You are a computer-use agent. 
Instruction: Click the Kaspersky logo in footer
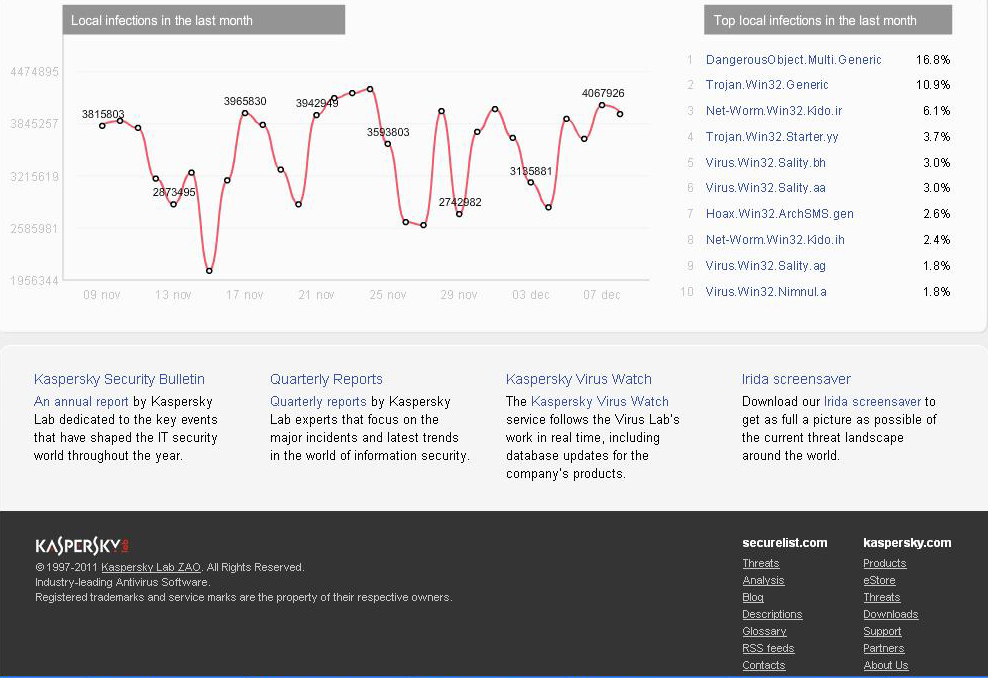(x=82, y=545)
